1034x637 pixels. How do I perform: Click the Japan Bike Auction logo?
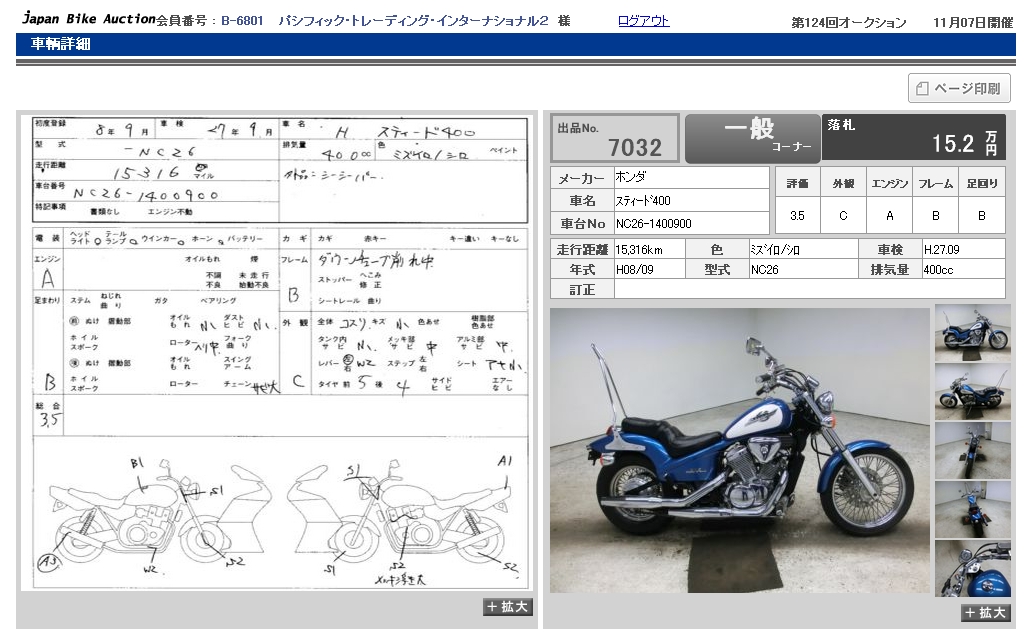click(88, 20)
